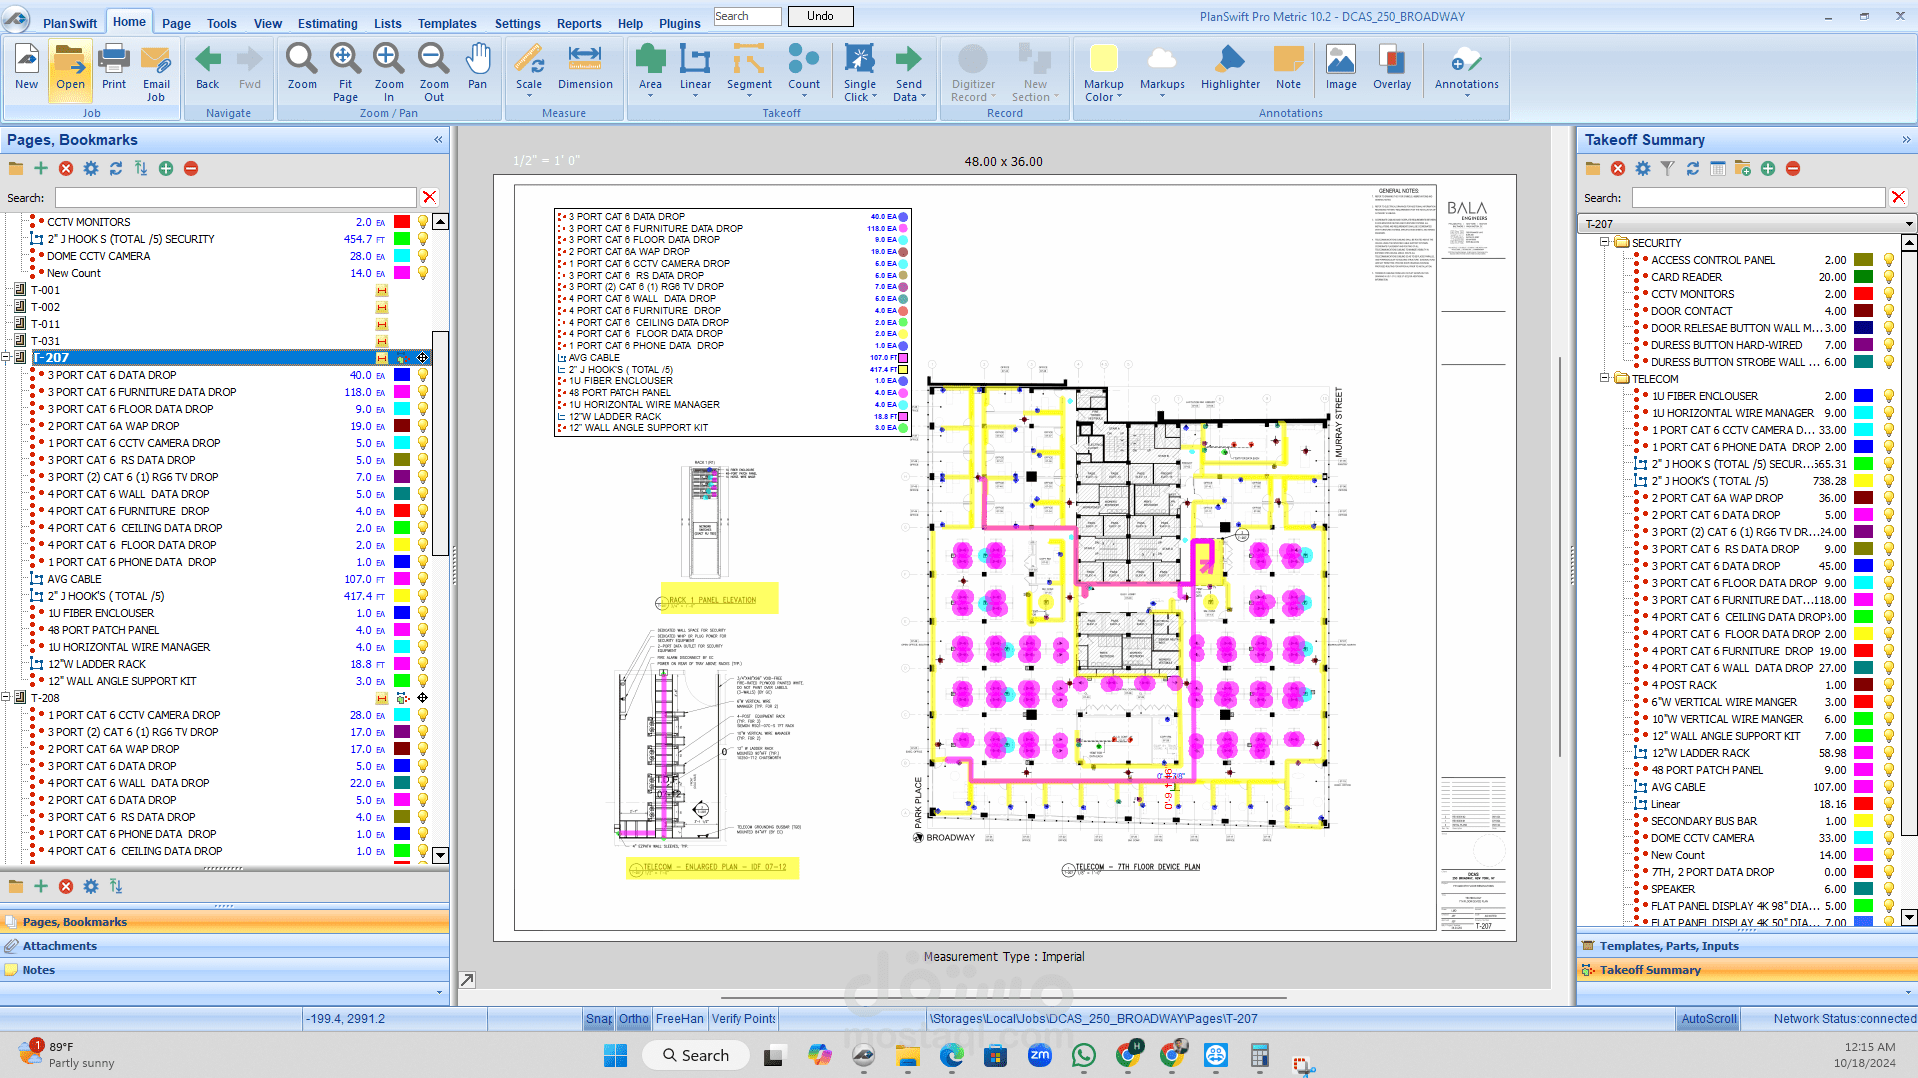Click the Takeoff Summary search field
1918x1078 pixels.
[x=1758, y=198]
